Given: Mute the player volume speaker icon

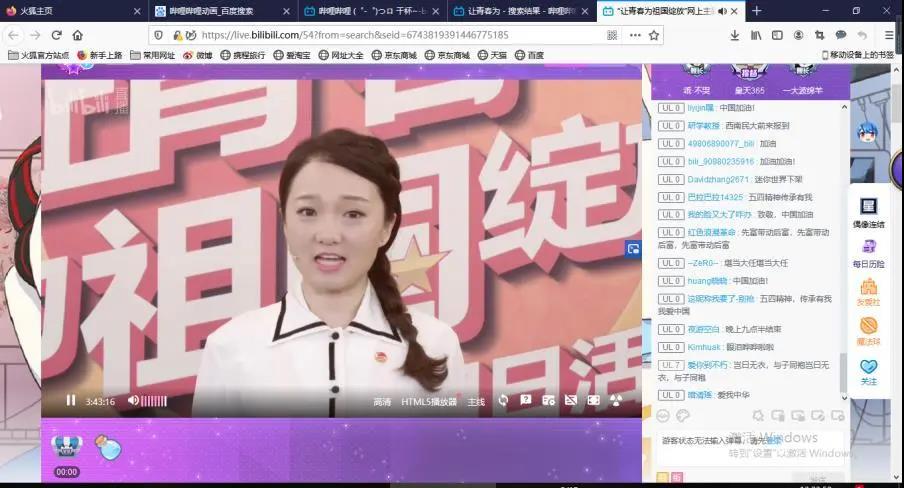Looking at the screenshot, I should pyautogui.click(x=132, y=401).
